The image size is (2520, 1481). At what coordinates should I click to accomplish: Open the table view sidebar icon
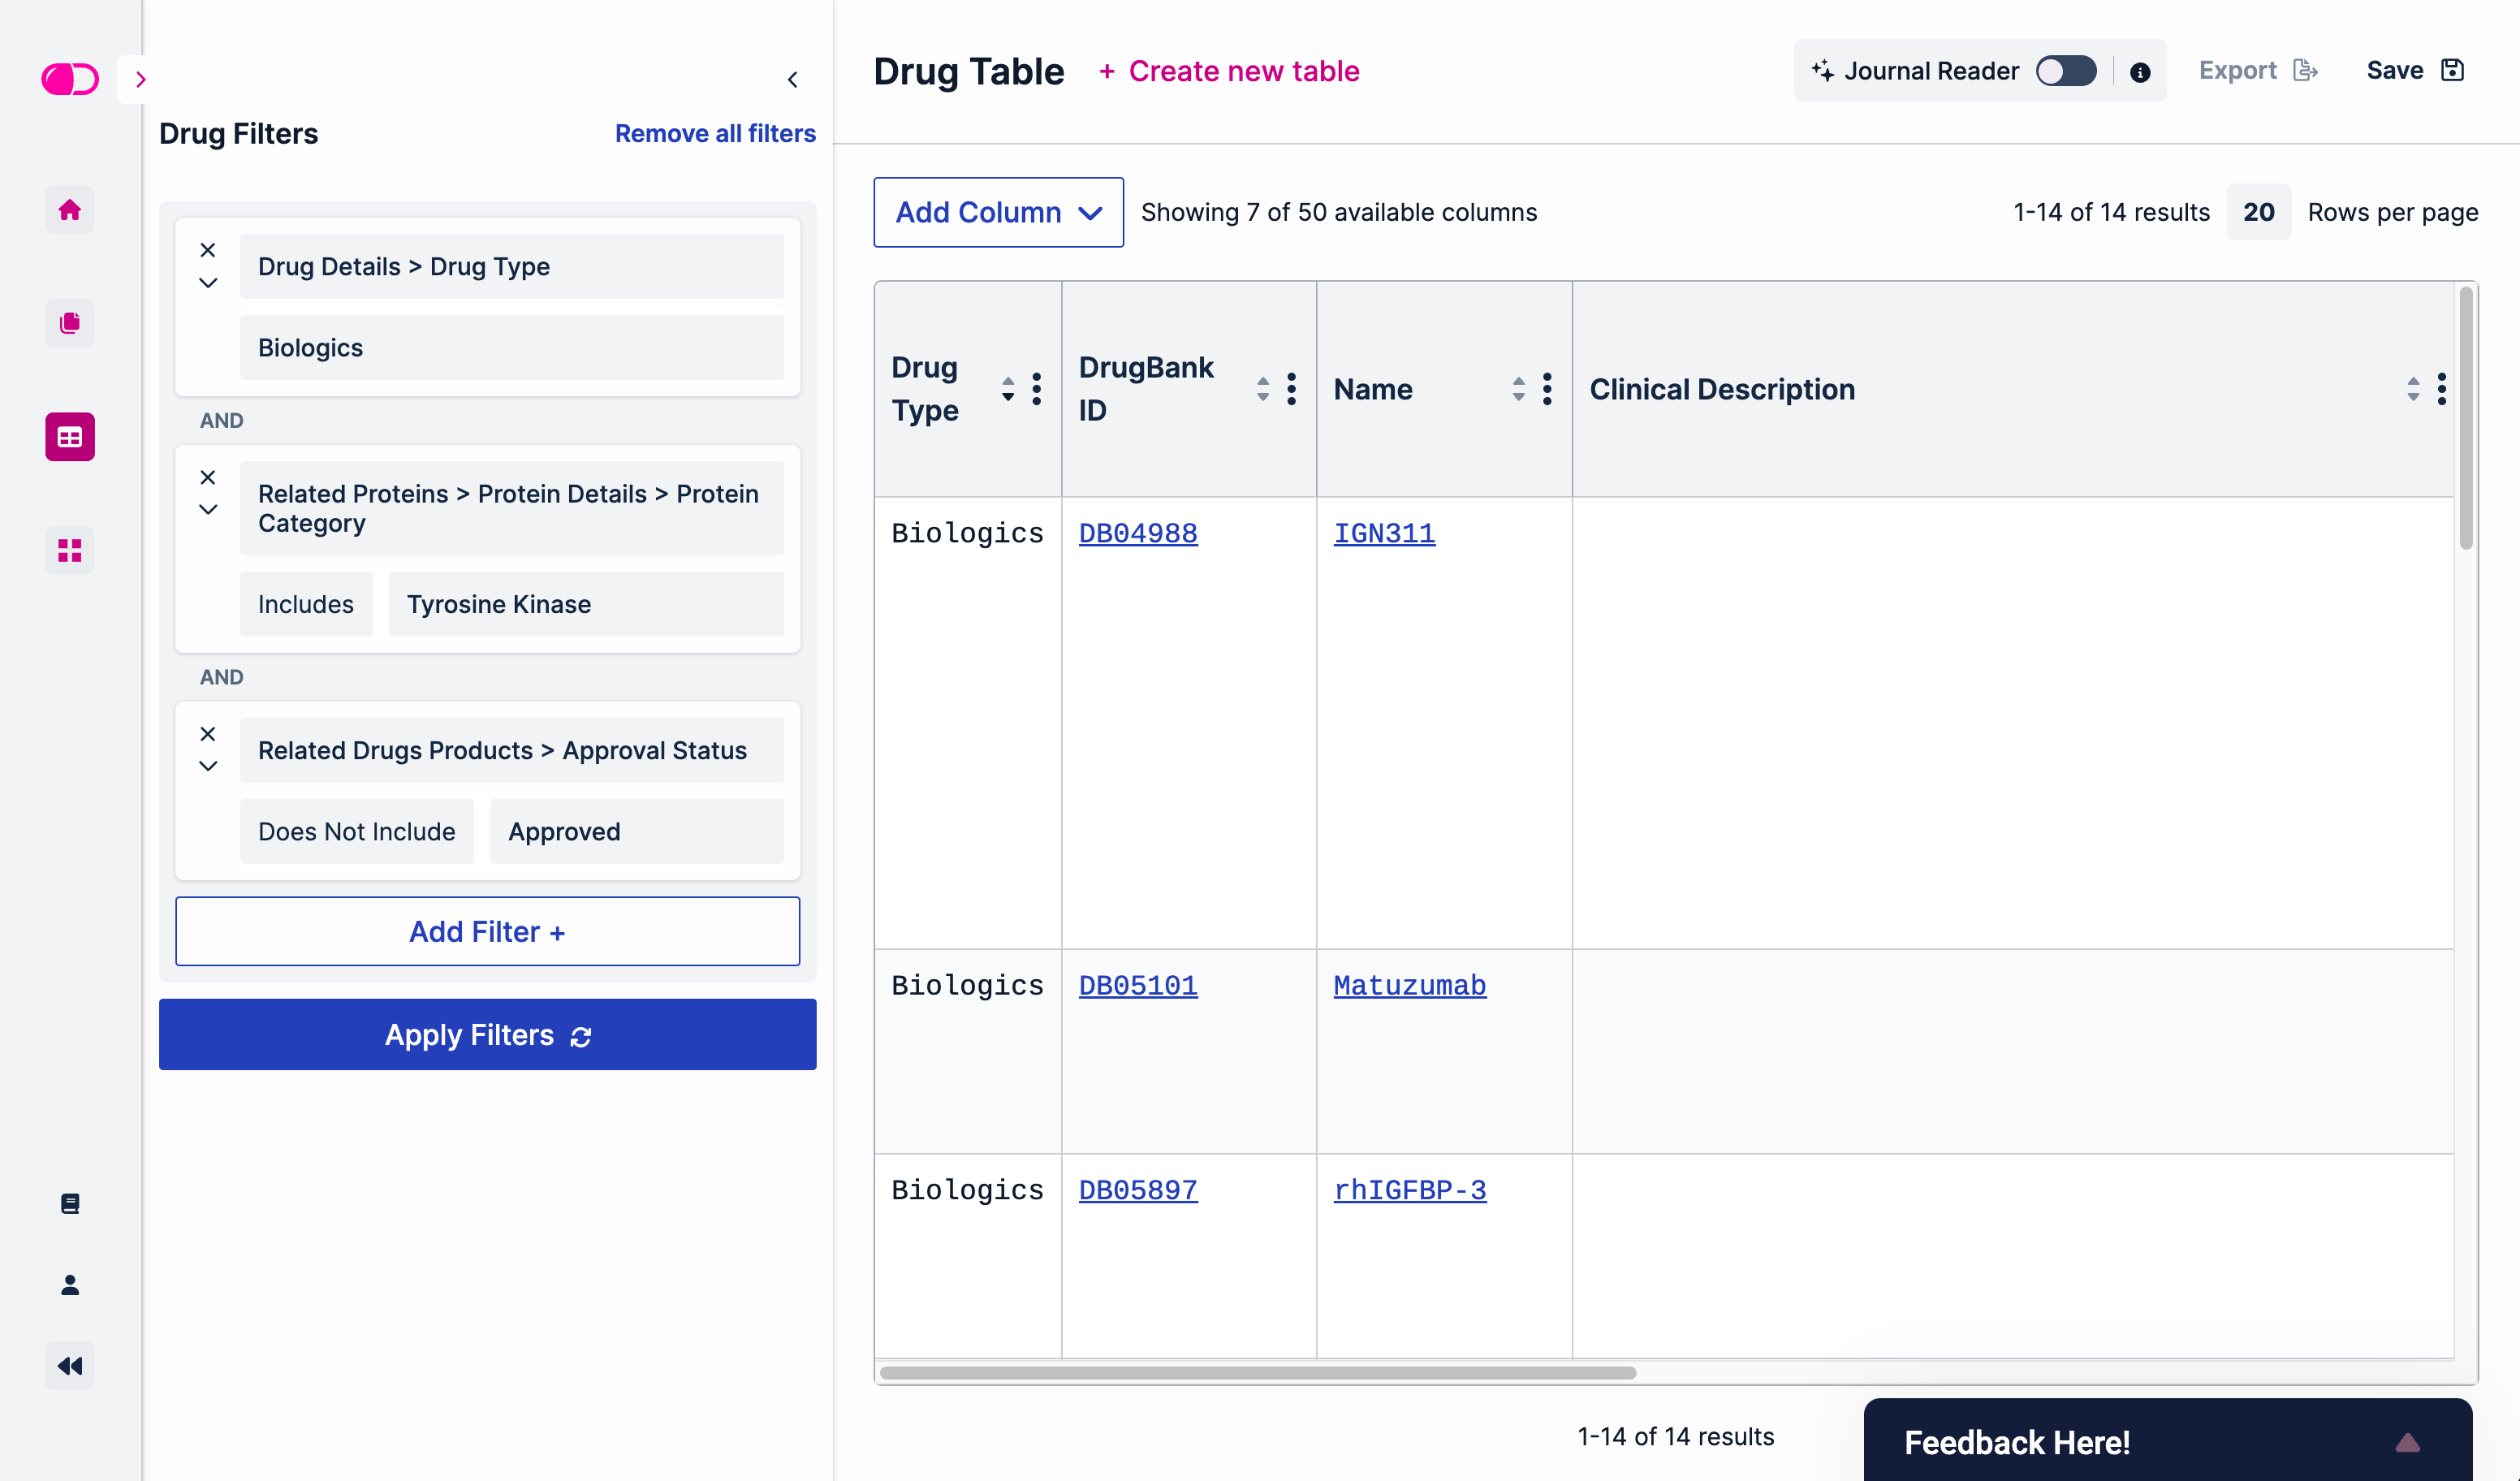(69, 437)
